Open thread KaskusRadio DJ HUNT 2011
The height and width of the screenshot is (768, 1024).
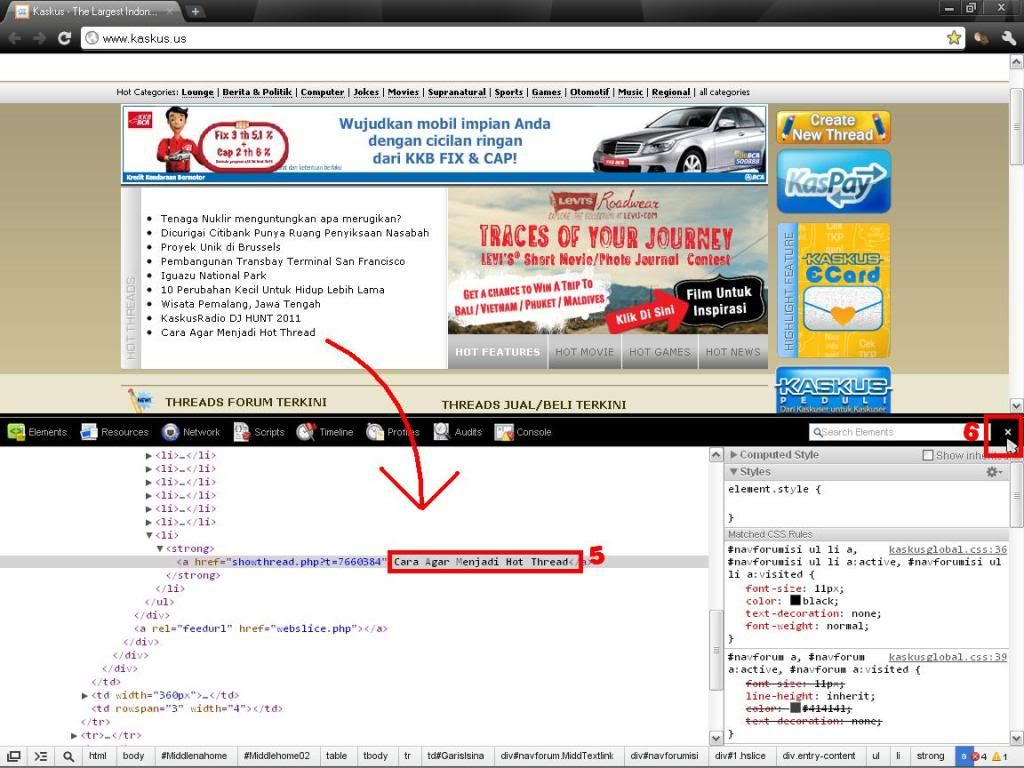point(231,318)
